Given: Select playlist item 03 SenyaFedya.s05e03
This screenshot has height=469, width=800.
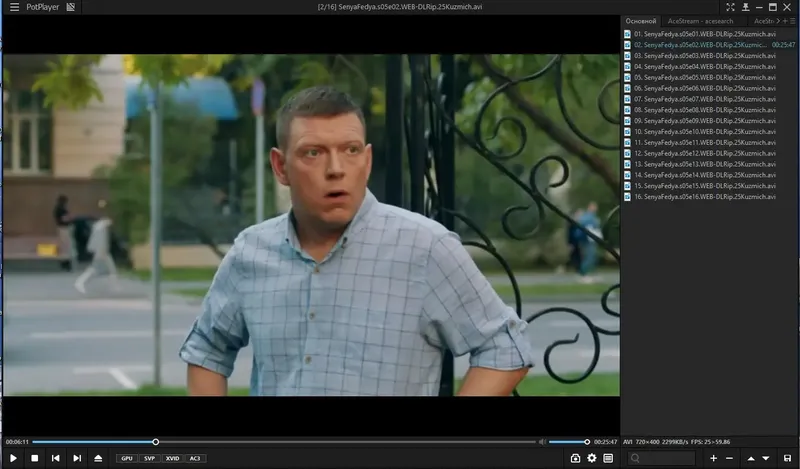Looking at the screenshot, I should (710, 56).
